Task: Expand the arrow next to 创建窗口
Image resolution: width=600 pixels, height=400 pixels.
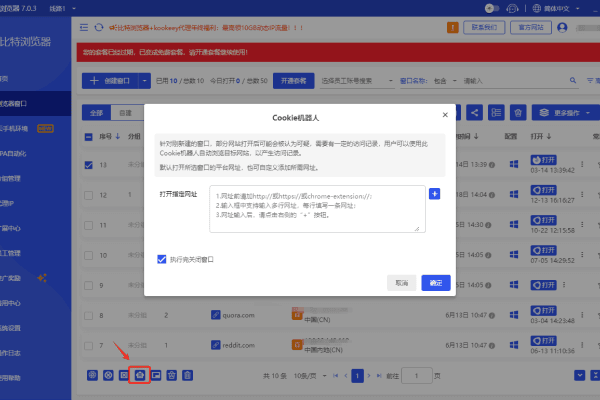Action: (x=144, y=81)
